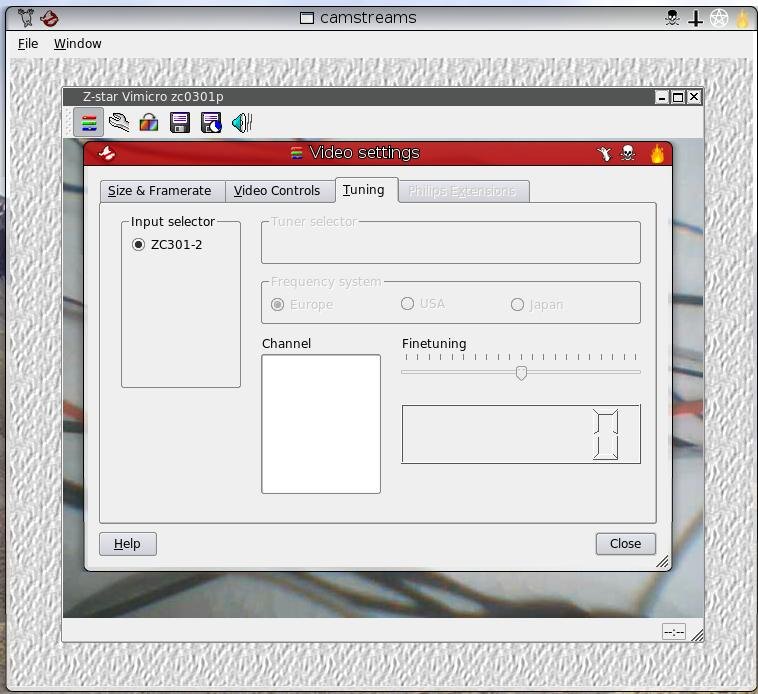Minimize the Z-star Vimicro zc0301p window
Image resolution: width=758 pixels, height=694 pixels.
pyautogui.click(x=662, y=97)
